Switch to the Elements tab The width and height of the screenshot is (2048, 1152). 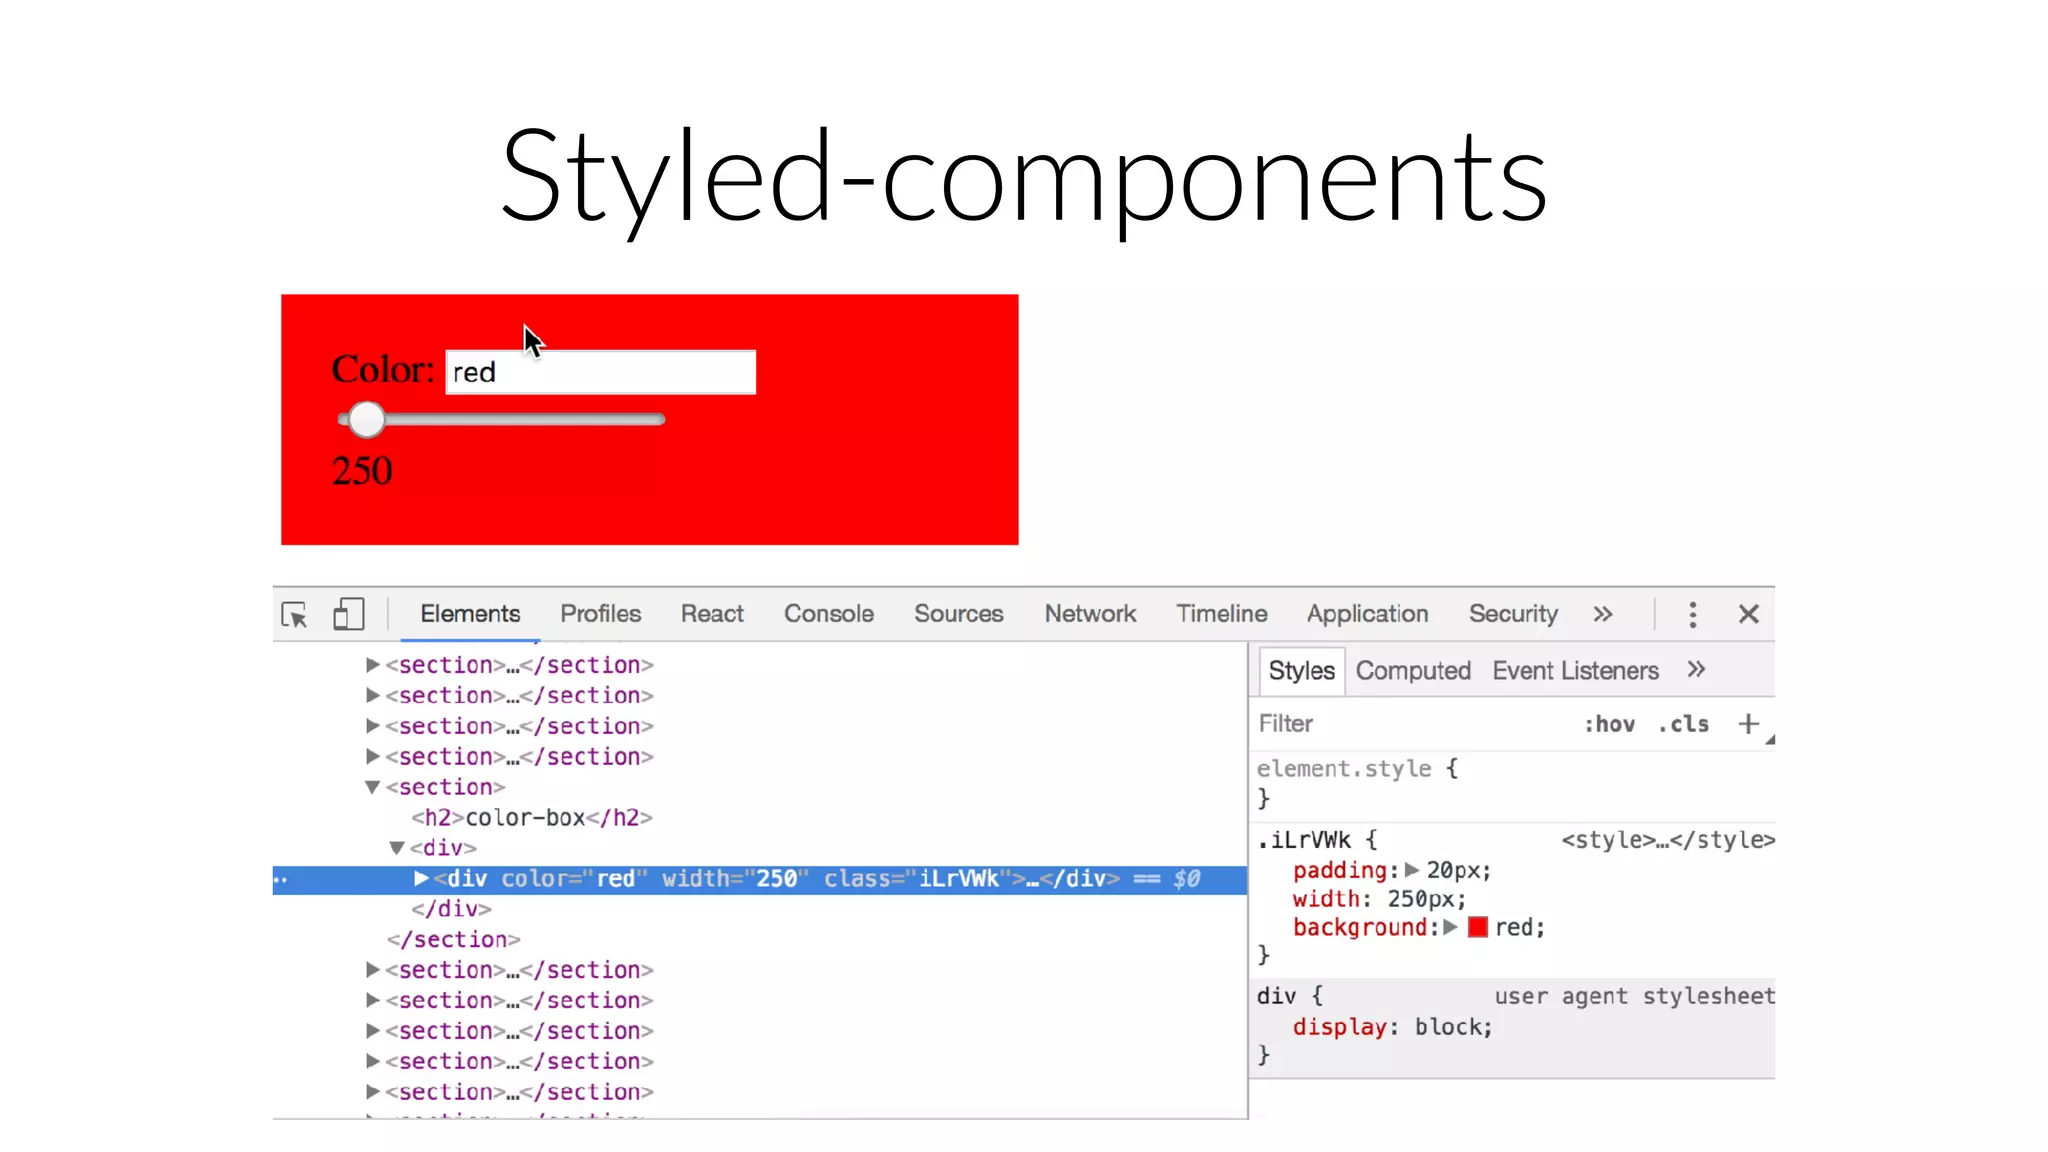pos(470,614)
